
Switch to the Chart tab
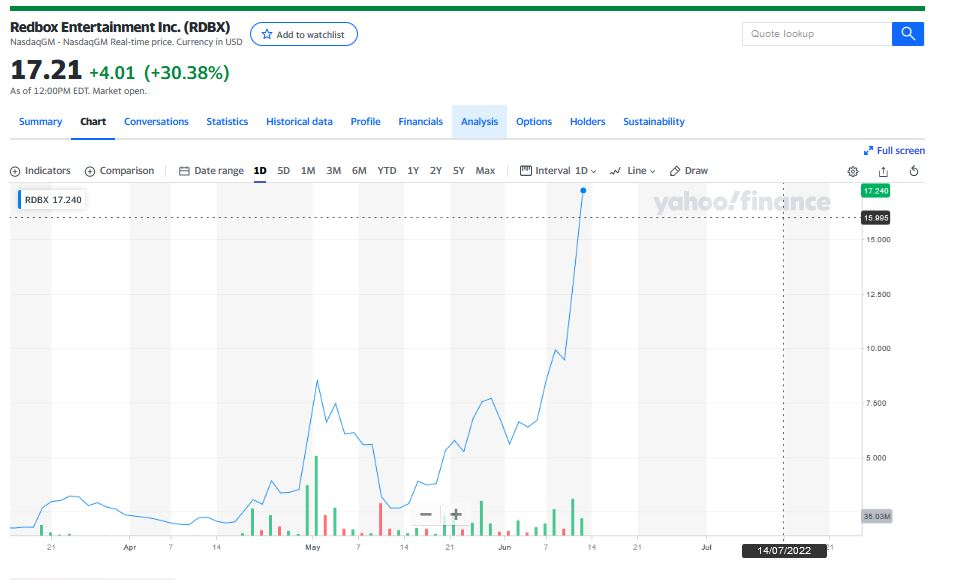[93, 122]
